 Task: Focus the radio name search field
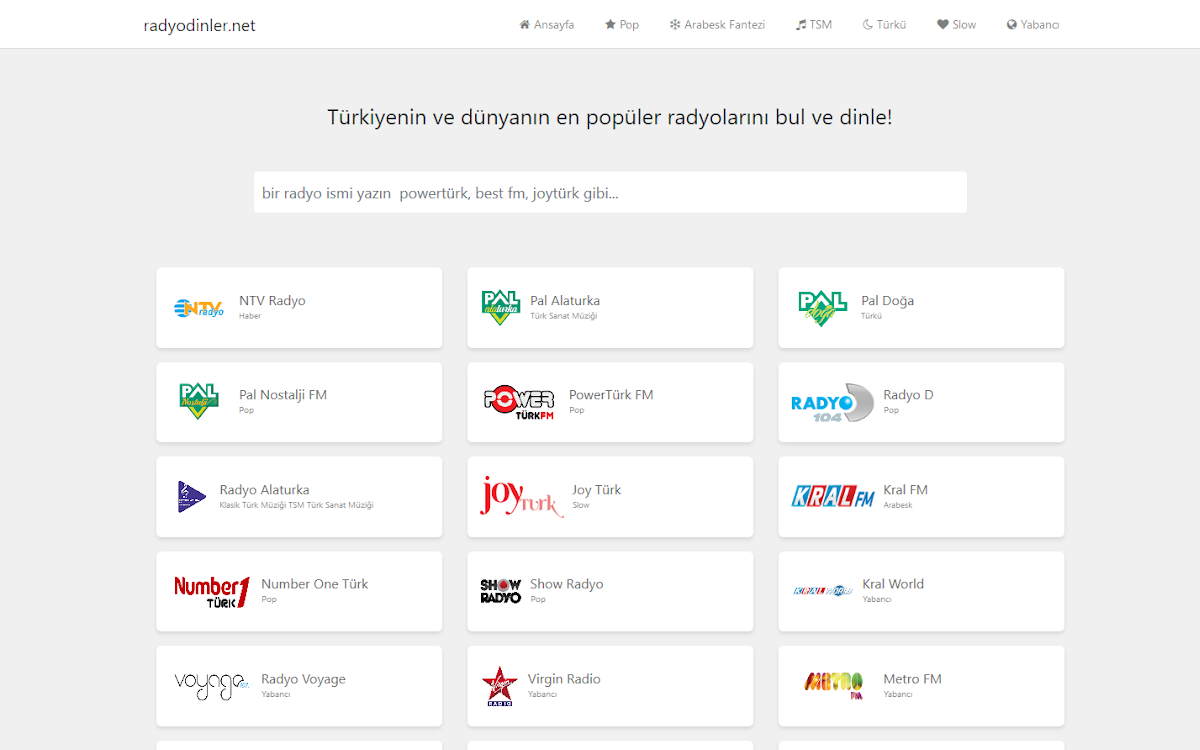click(610, 192)
